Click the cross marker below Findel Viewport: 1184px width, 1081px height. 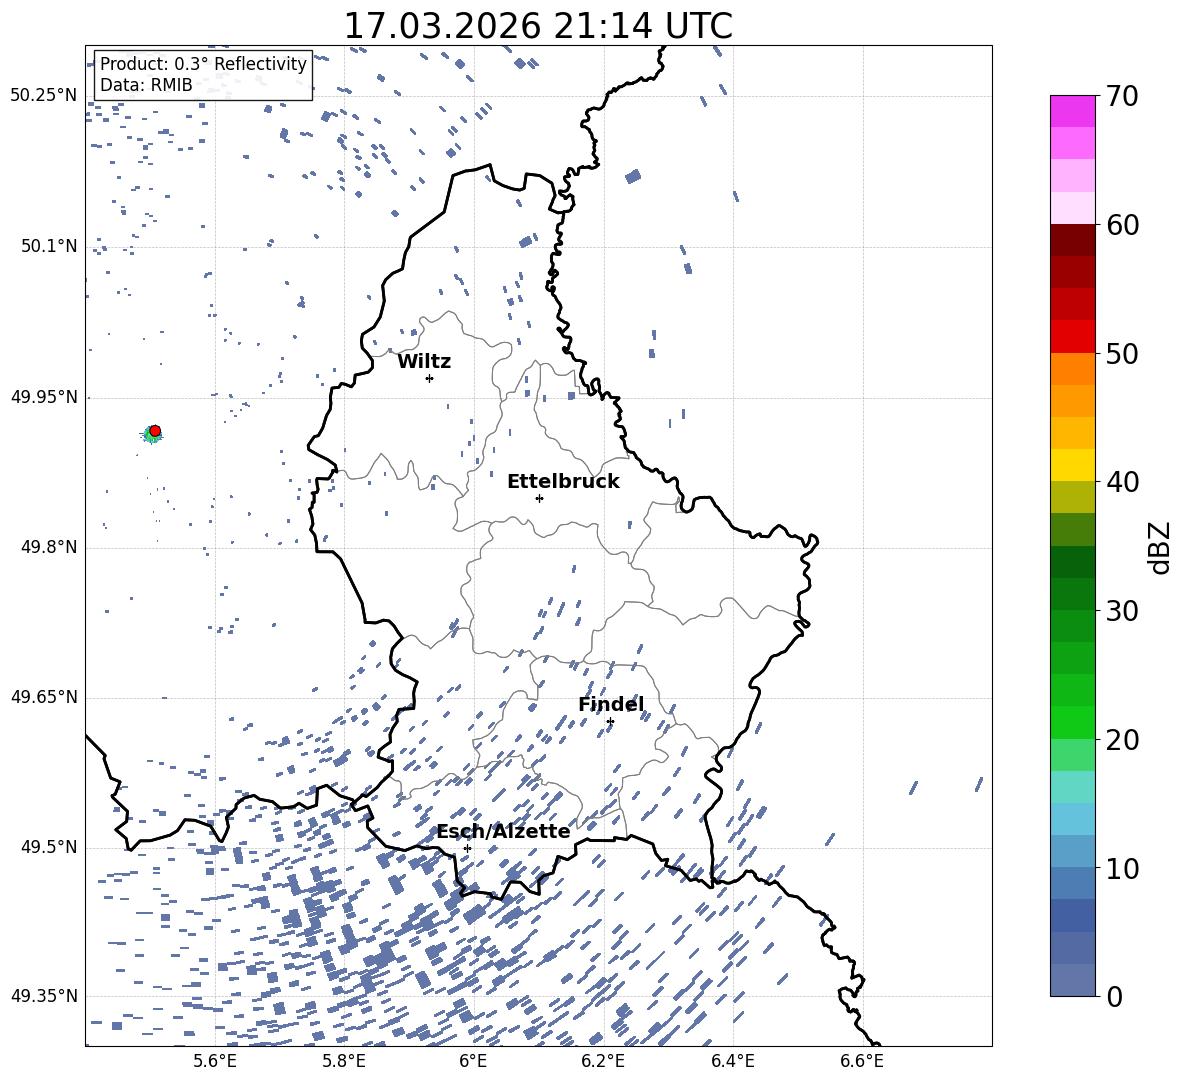tap(610, 722)
